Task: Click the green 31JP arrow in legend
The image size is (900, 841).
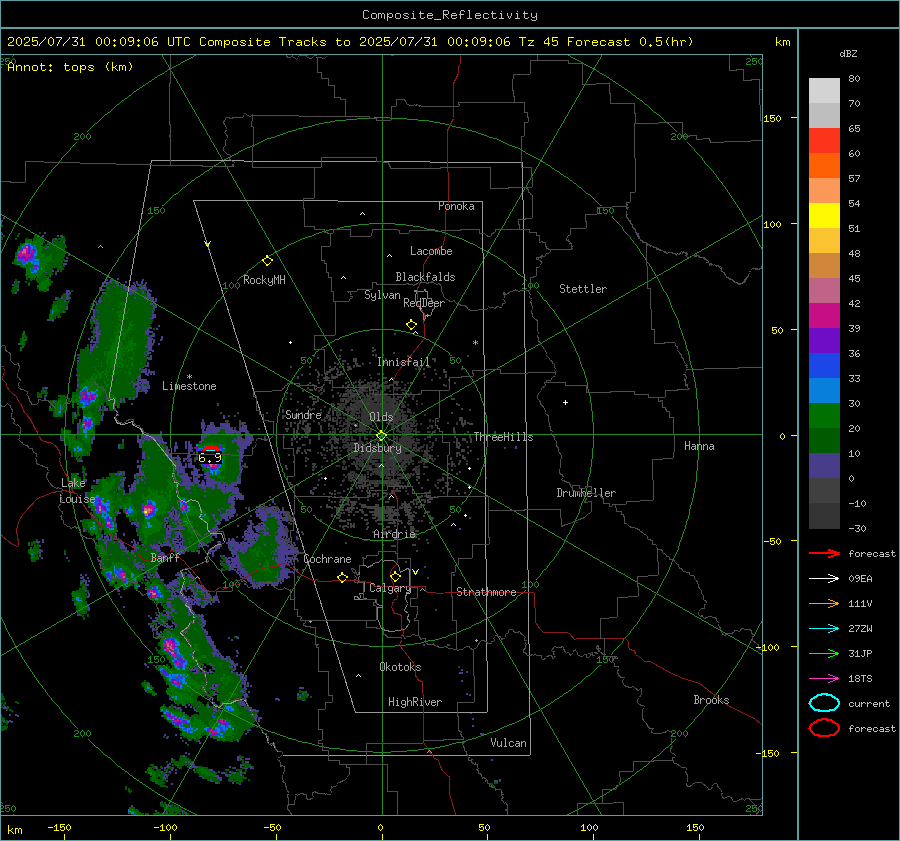Action: (x=824, y=653)
